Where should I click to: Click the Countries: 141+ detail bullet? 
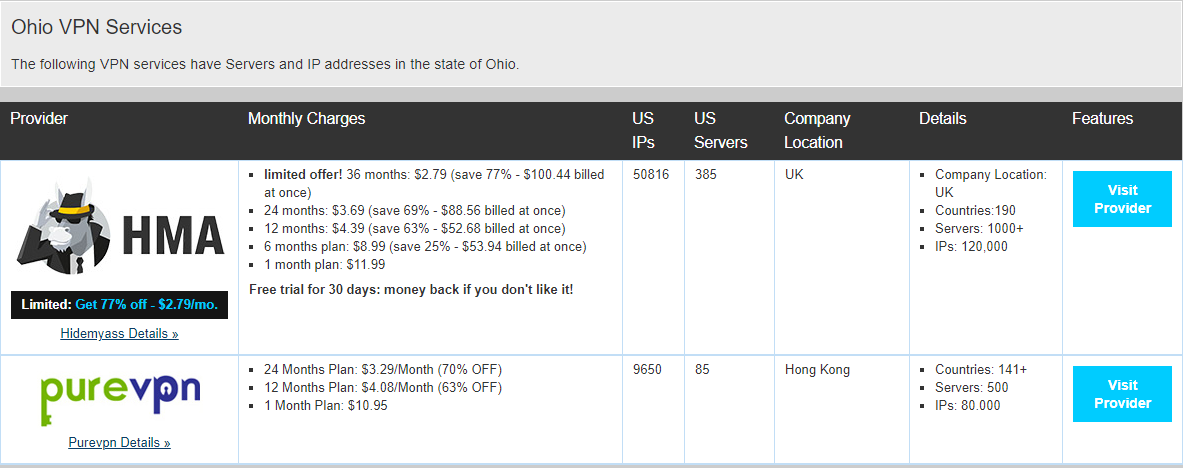point(981,370)
